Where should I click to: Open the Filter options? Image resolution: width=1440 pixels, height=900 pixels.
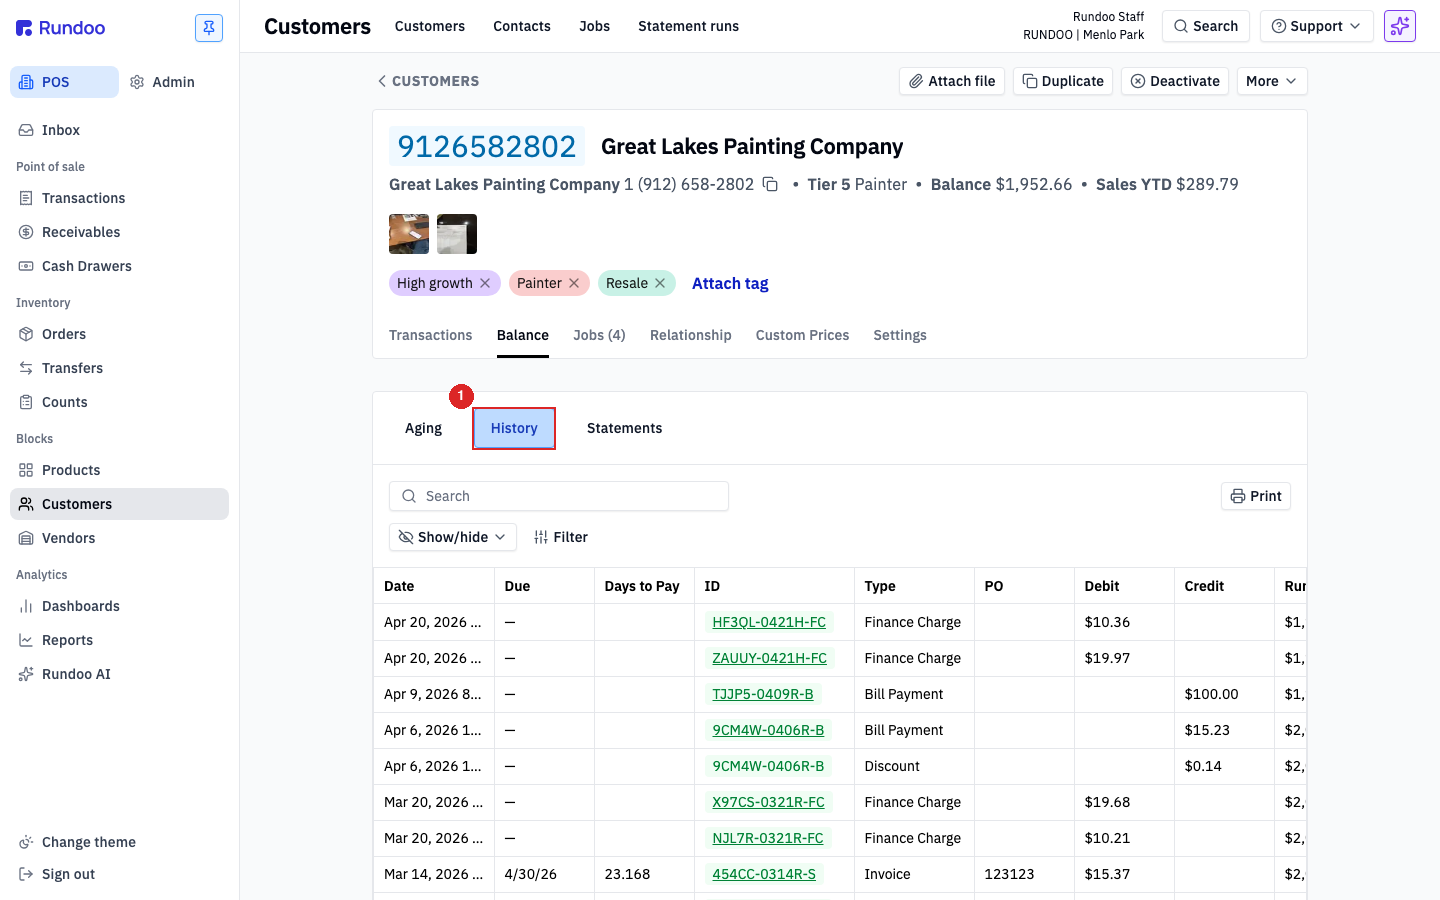[x=561, y=537]
